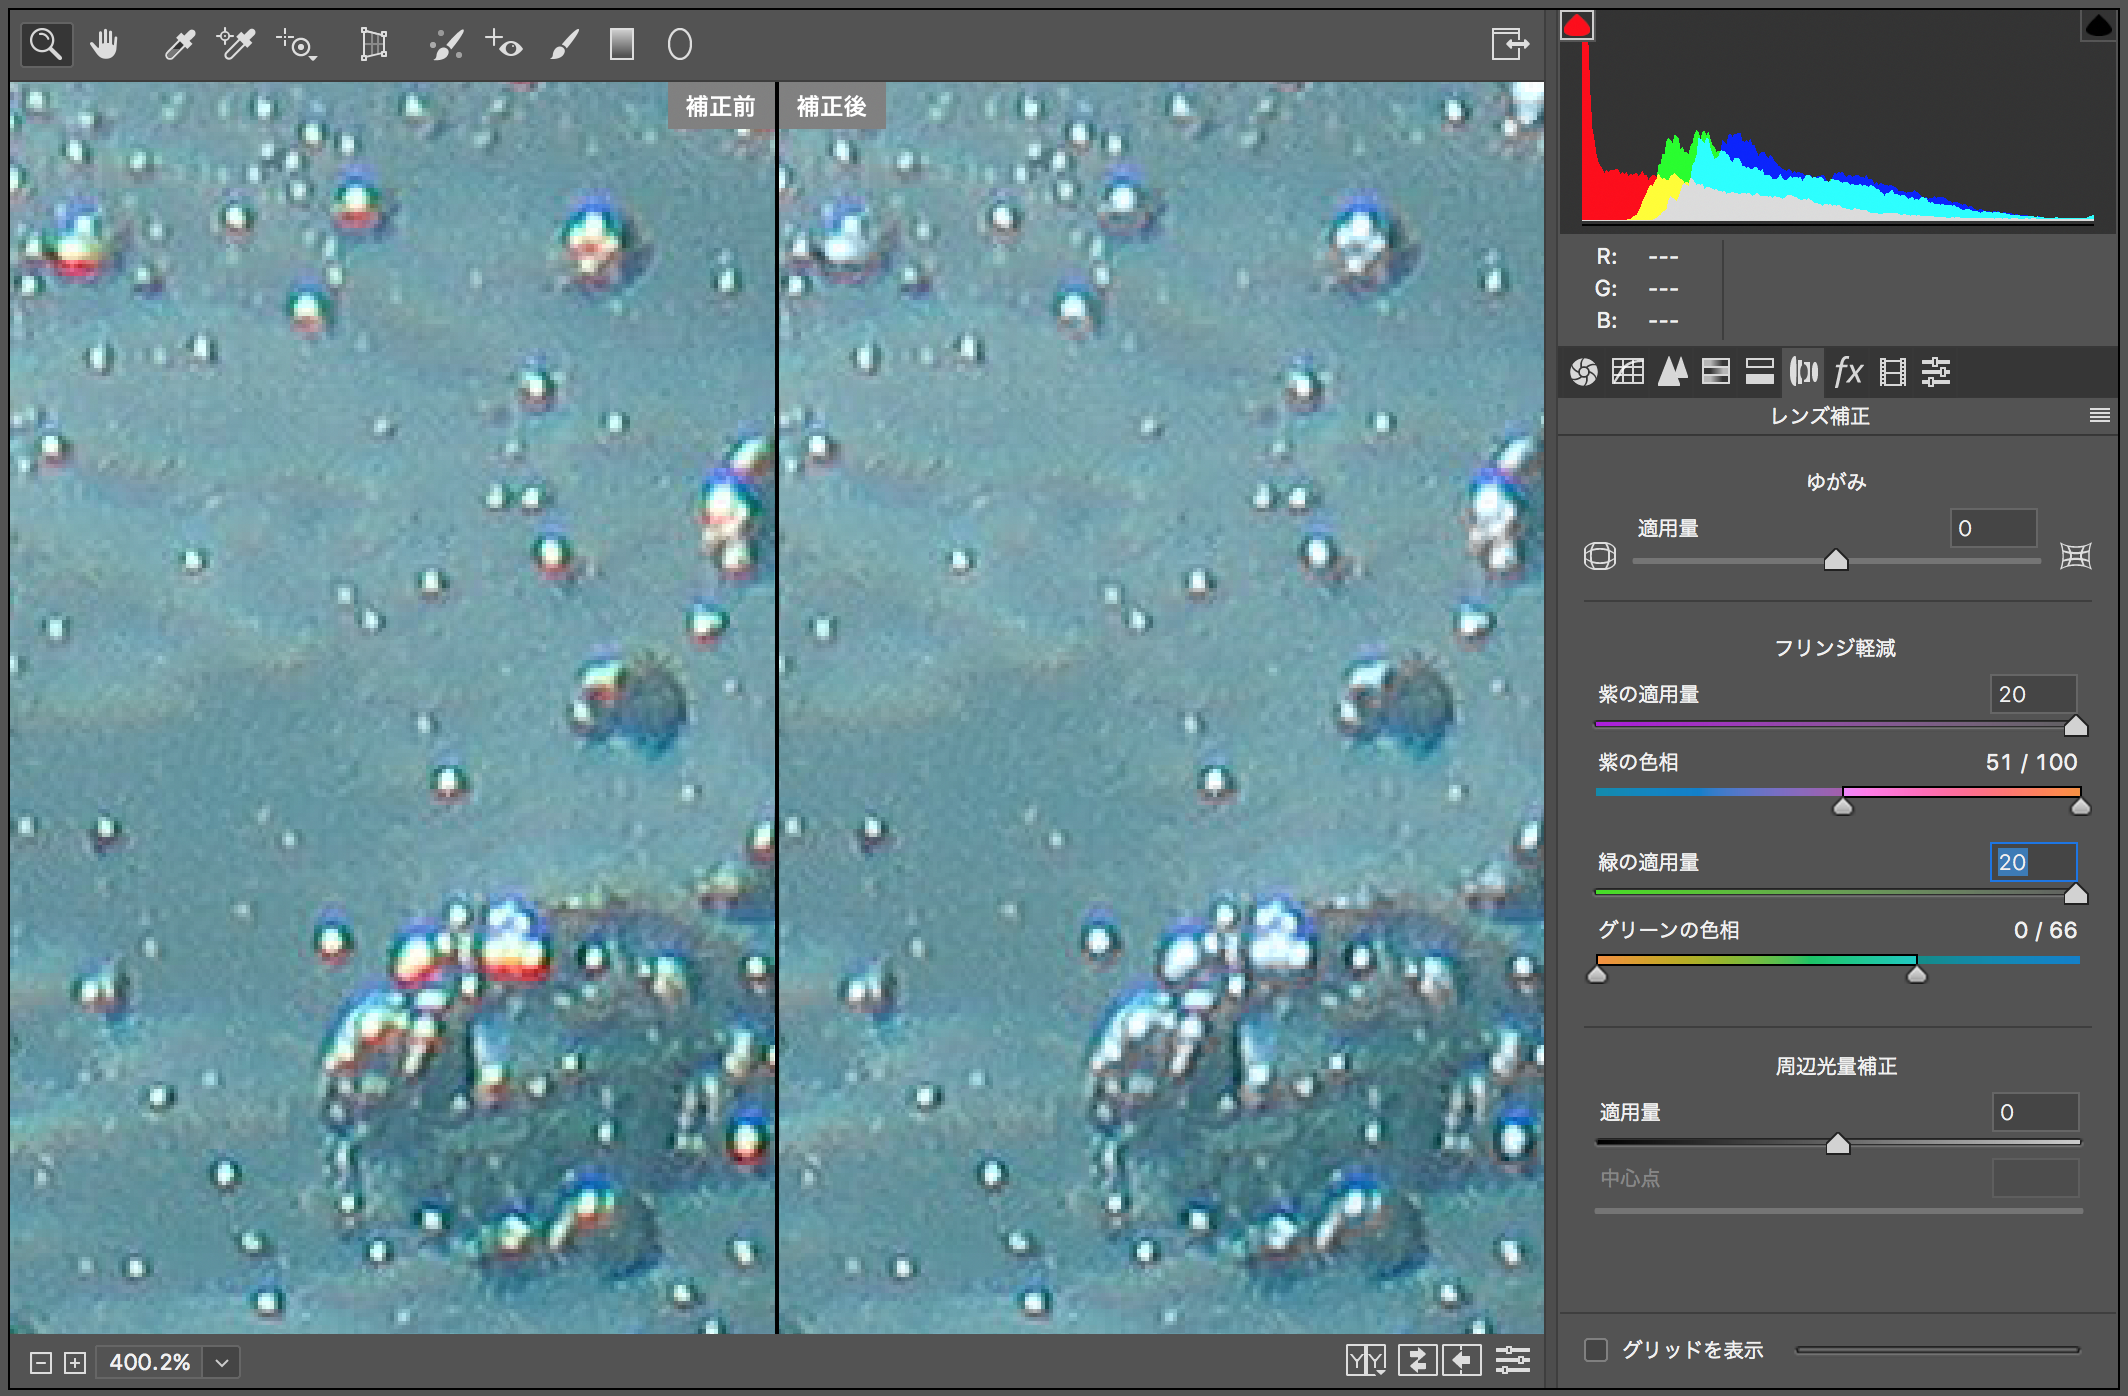Select the Radial Filter tool
The height and width of the screenshot is (1396, 2128).
680,44
